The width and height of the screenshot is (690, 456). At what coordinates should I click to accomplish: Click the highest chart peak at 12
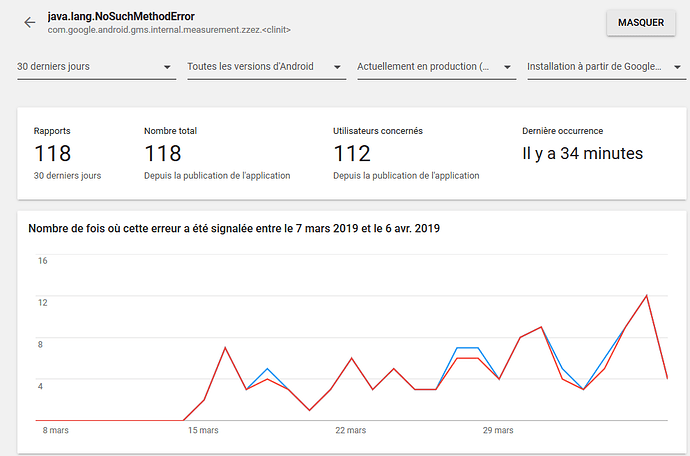[646, 295]
